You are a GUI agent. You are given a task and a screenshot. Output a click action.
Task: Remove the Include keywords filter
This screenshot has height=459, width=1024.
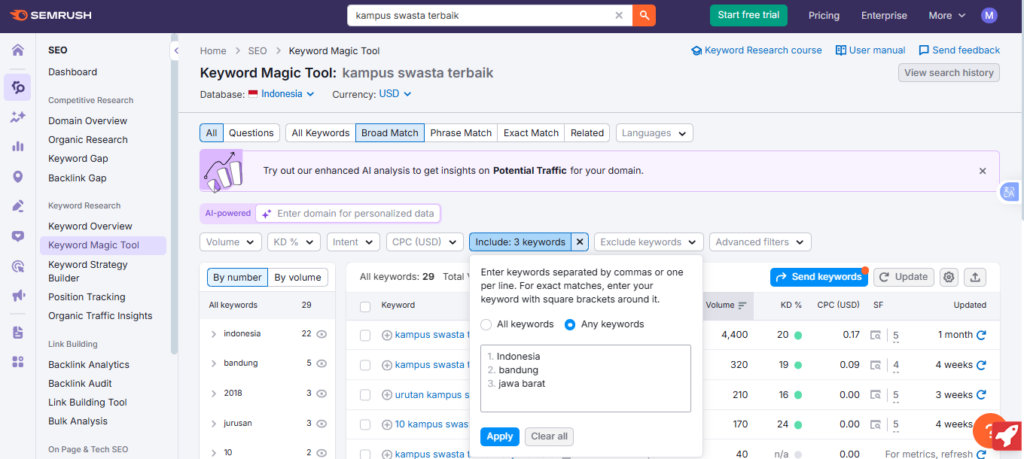(580, 242)
